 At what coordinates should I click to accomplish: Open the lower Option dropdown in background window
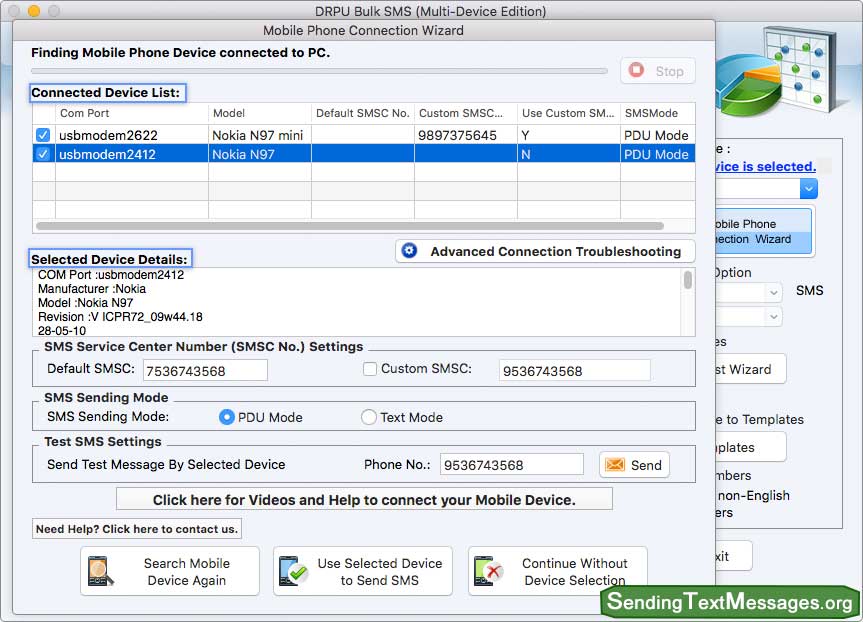point(773,317)
